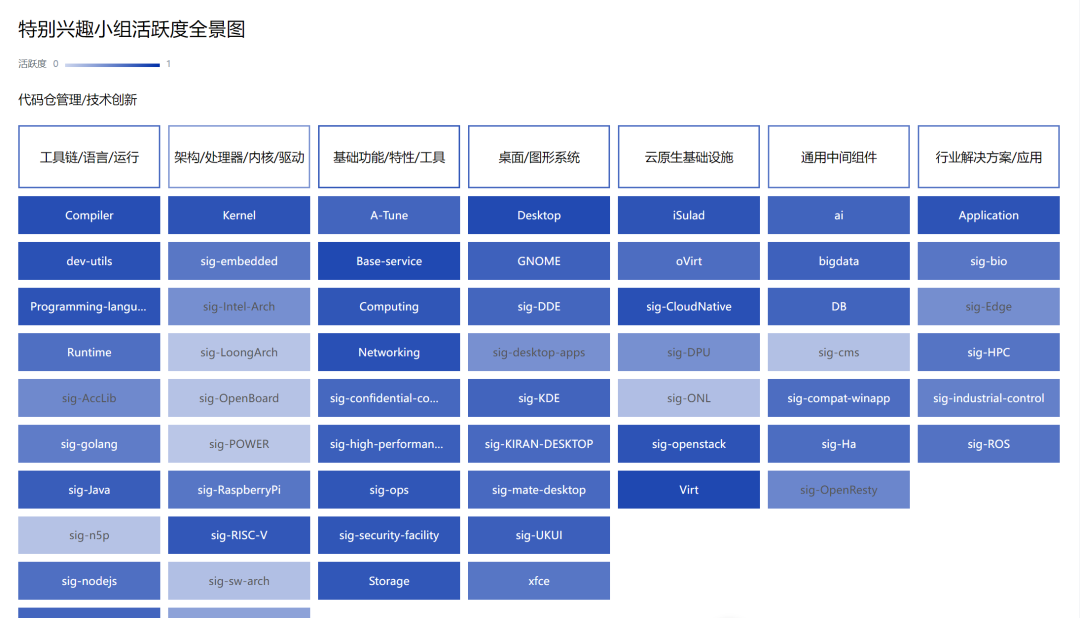This screenshot has height=618, width=1080.
Task: Open the Runtime SIG tile
Action: (x=89, y=352)
